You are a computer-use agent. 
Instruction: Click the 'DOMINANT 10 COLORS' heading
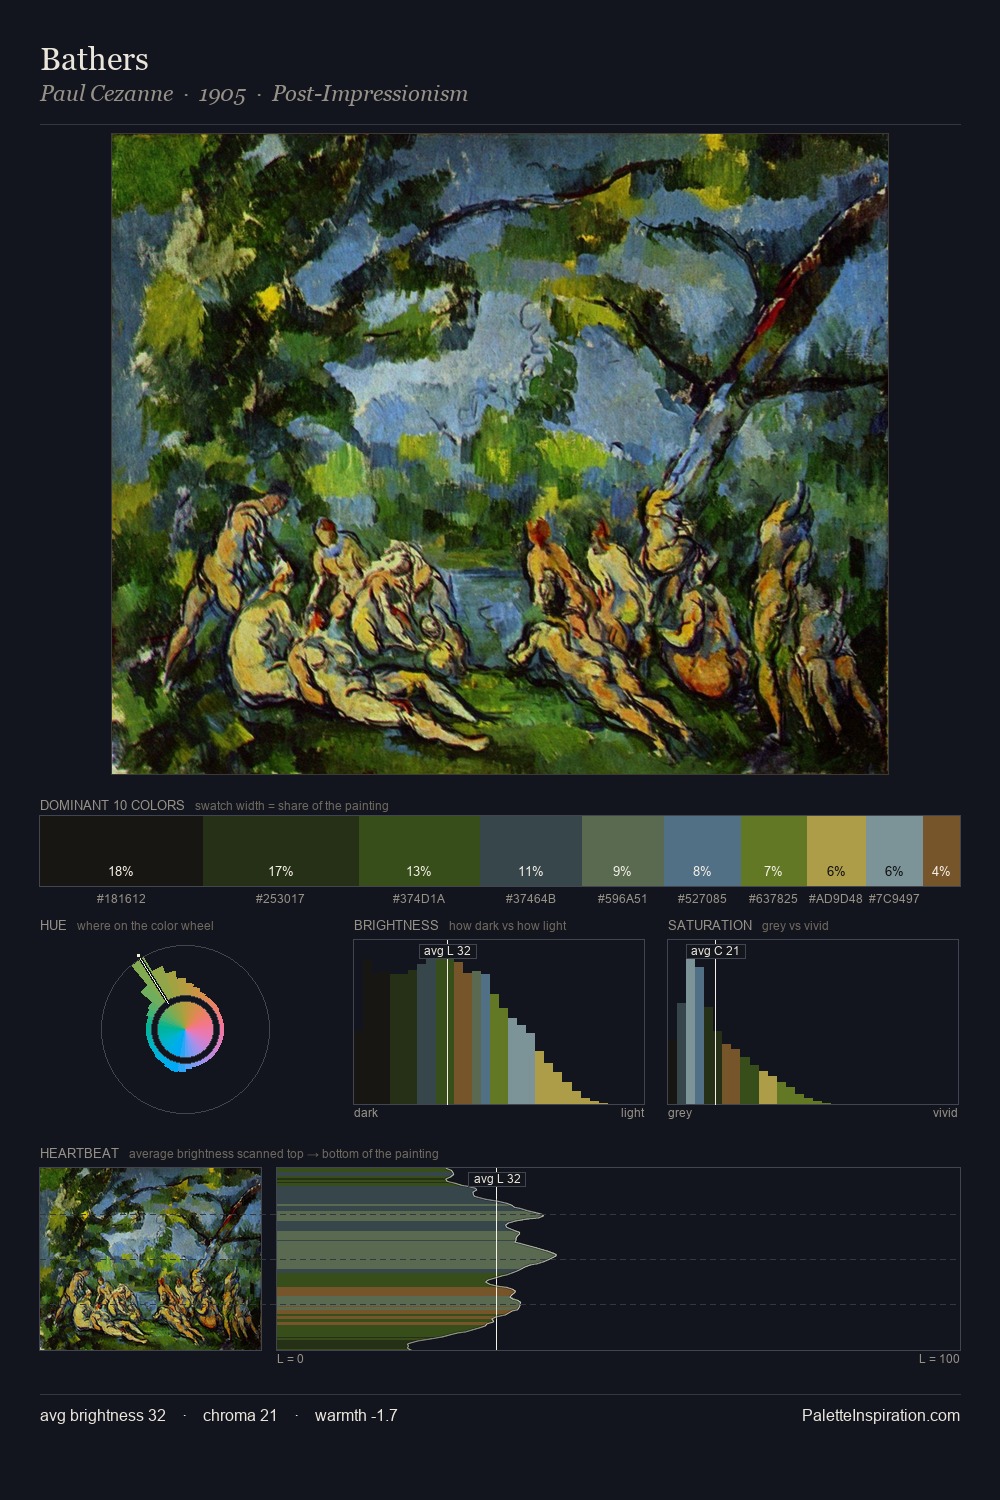click(x=112, y=805)
